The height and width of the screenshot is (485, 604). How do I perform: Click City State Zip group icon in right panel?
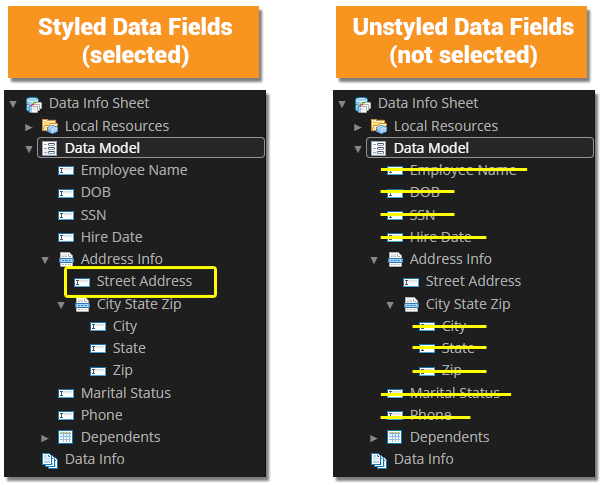(x=411, y=304)
